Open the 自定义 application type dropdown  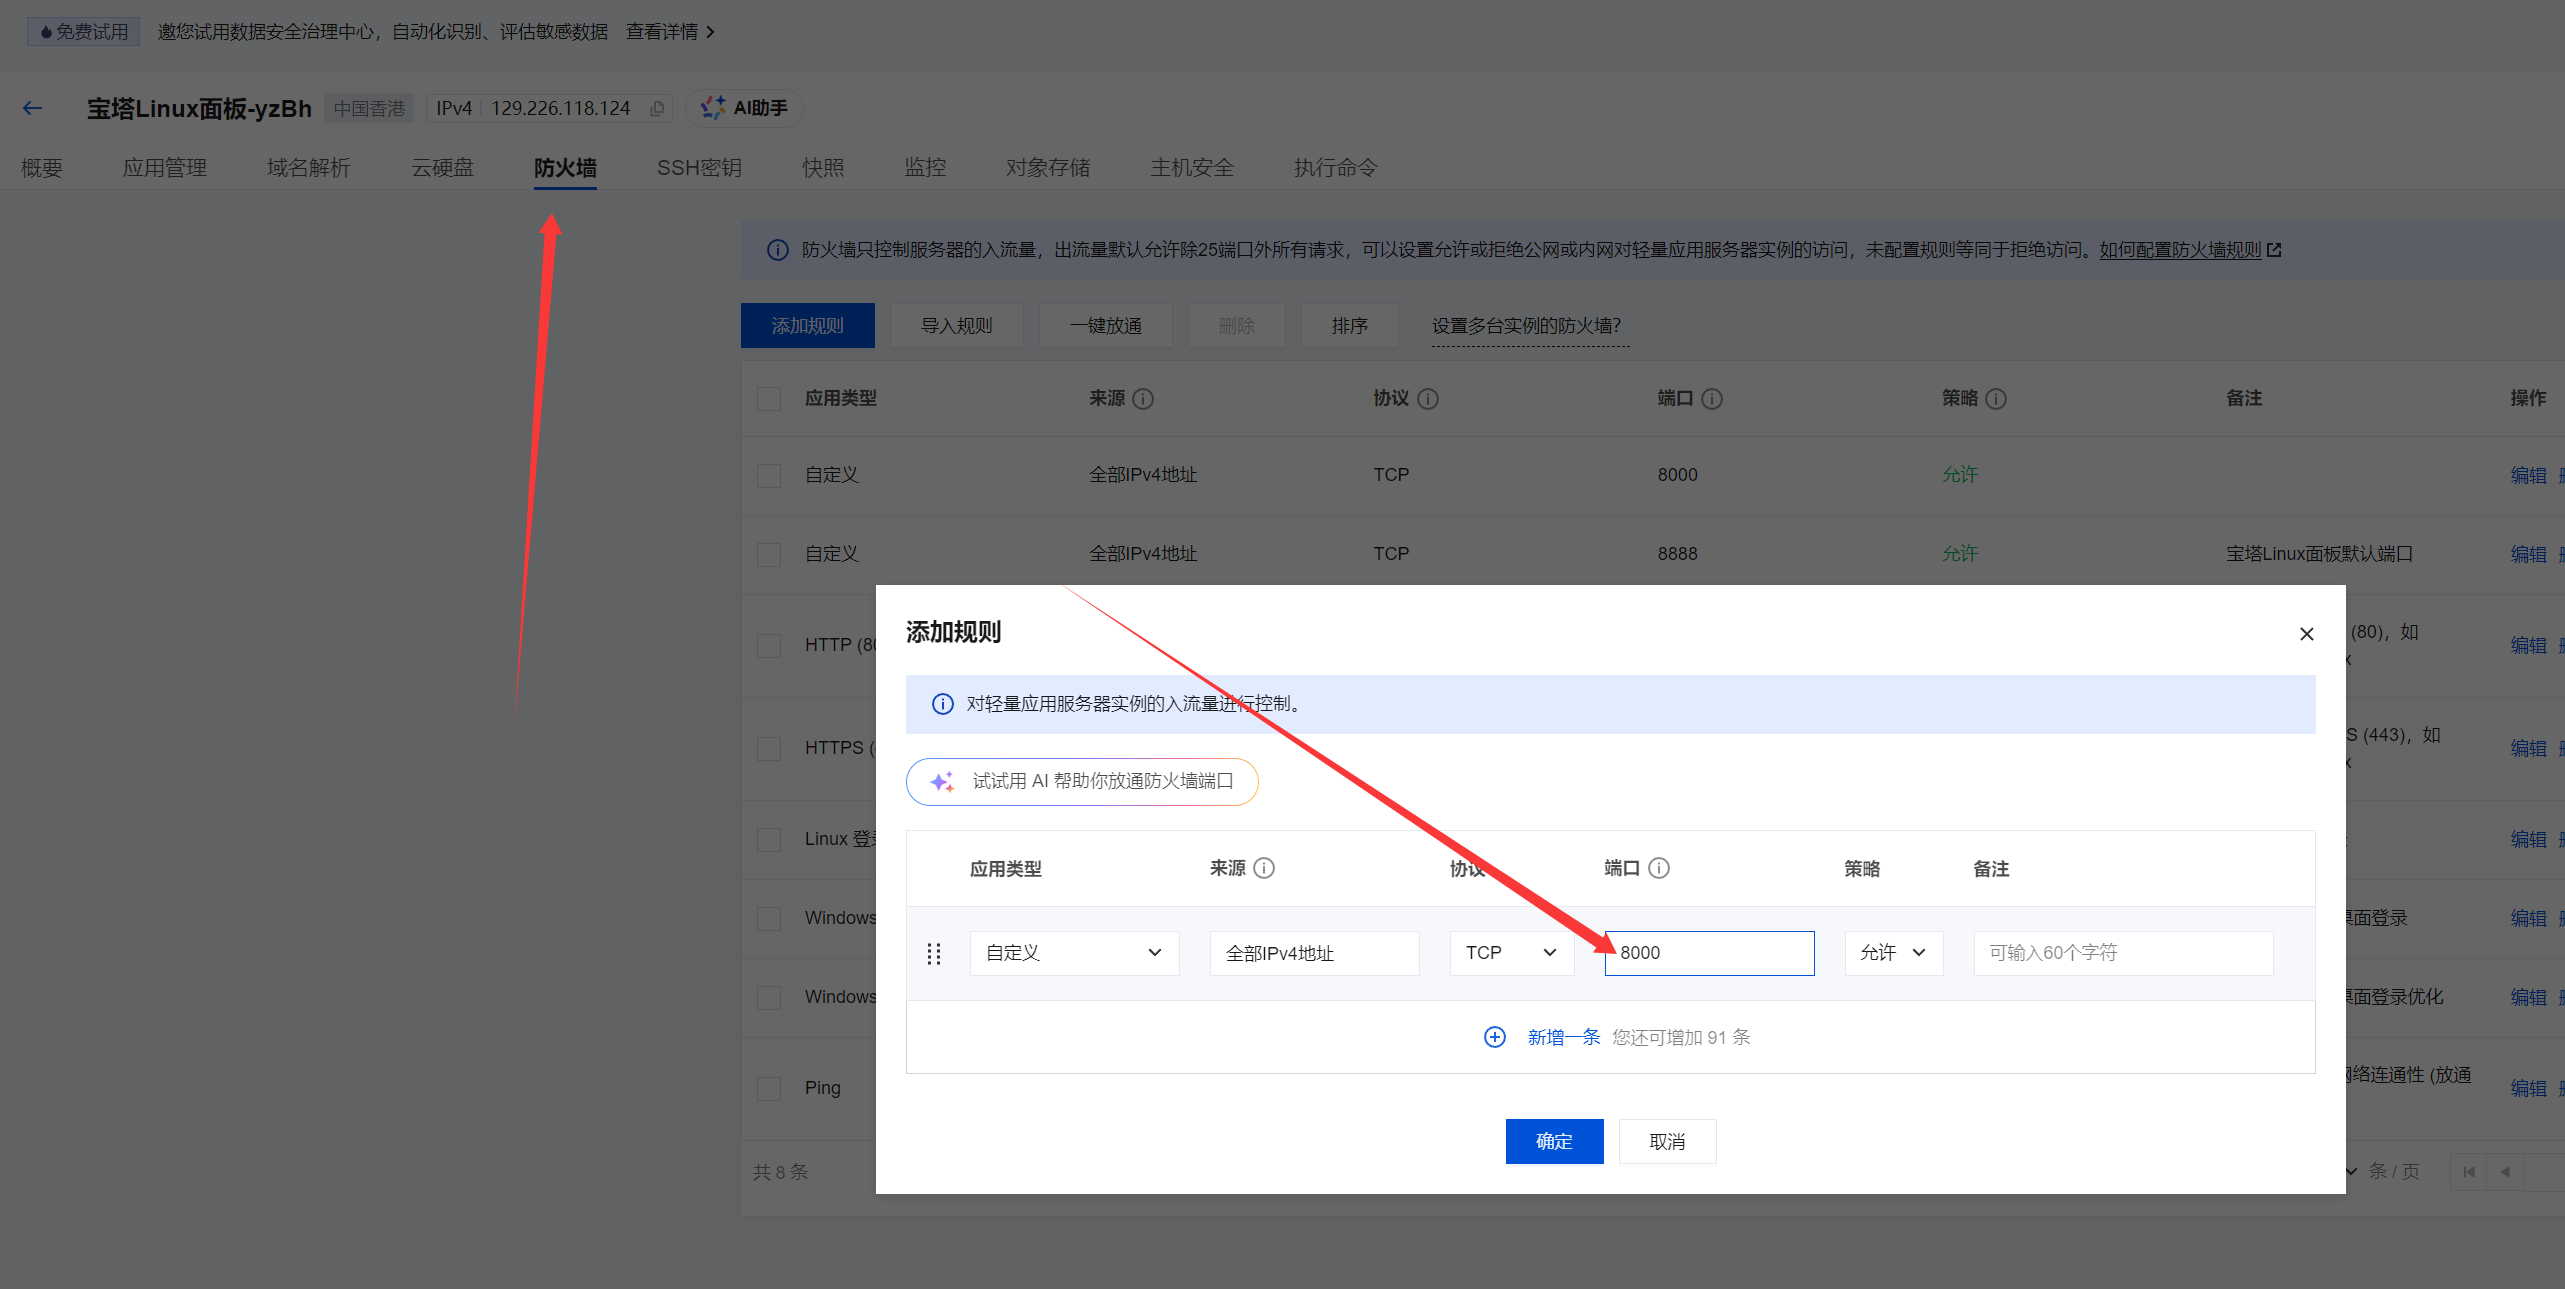[1074, 953]
